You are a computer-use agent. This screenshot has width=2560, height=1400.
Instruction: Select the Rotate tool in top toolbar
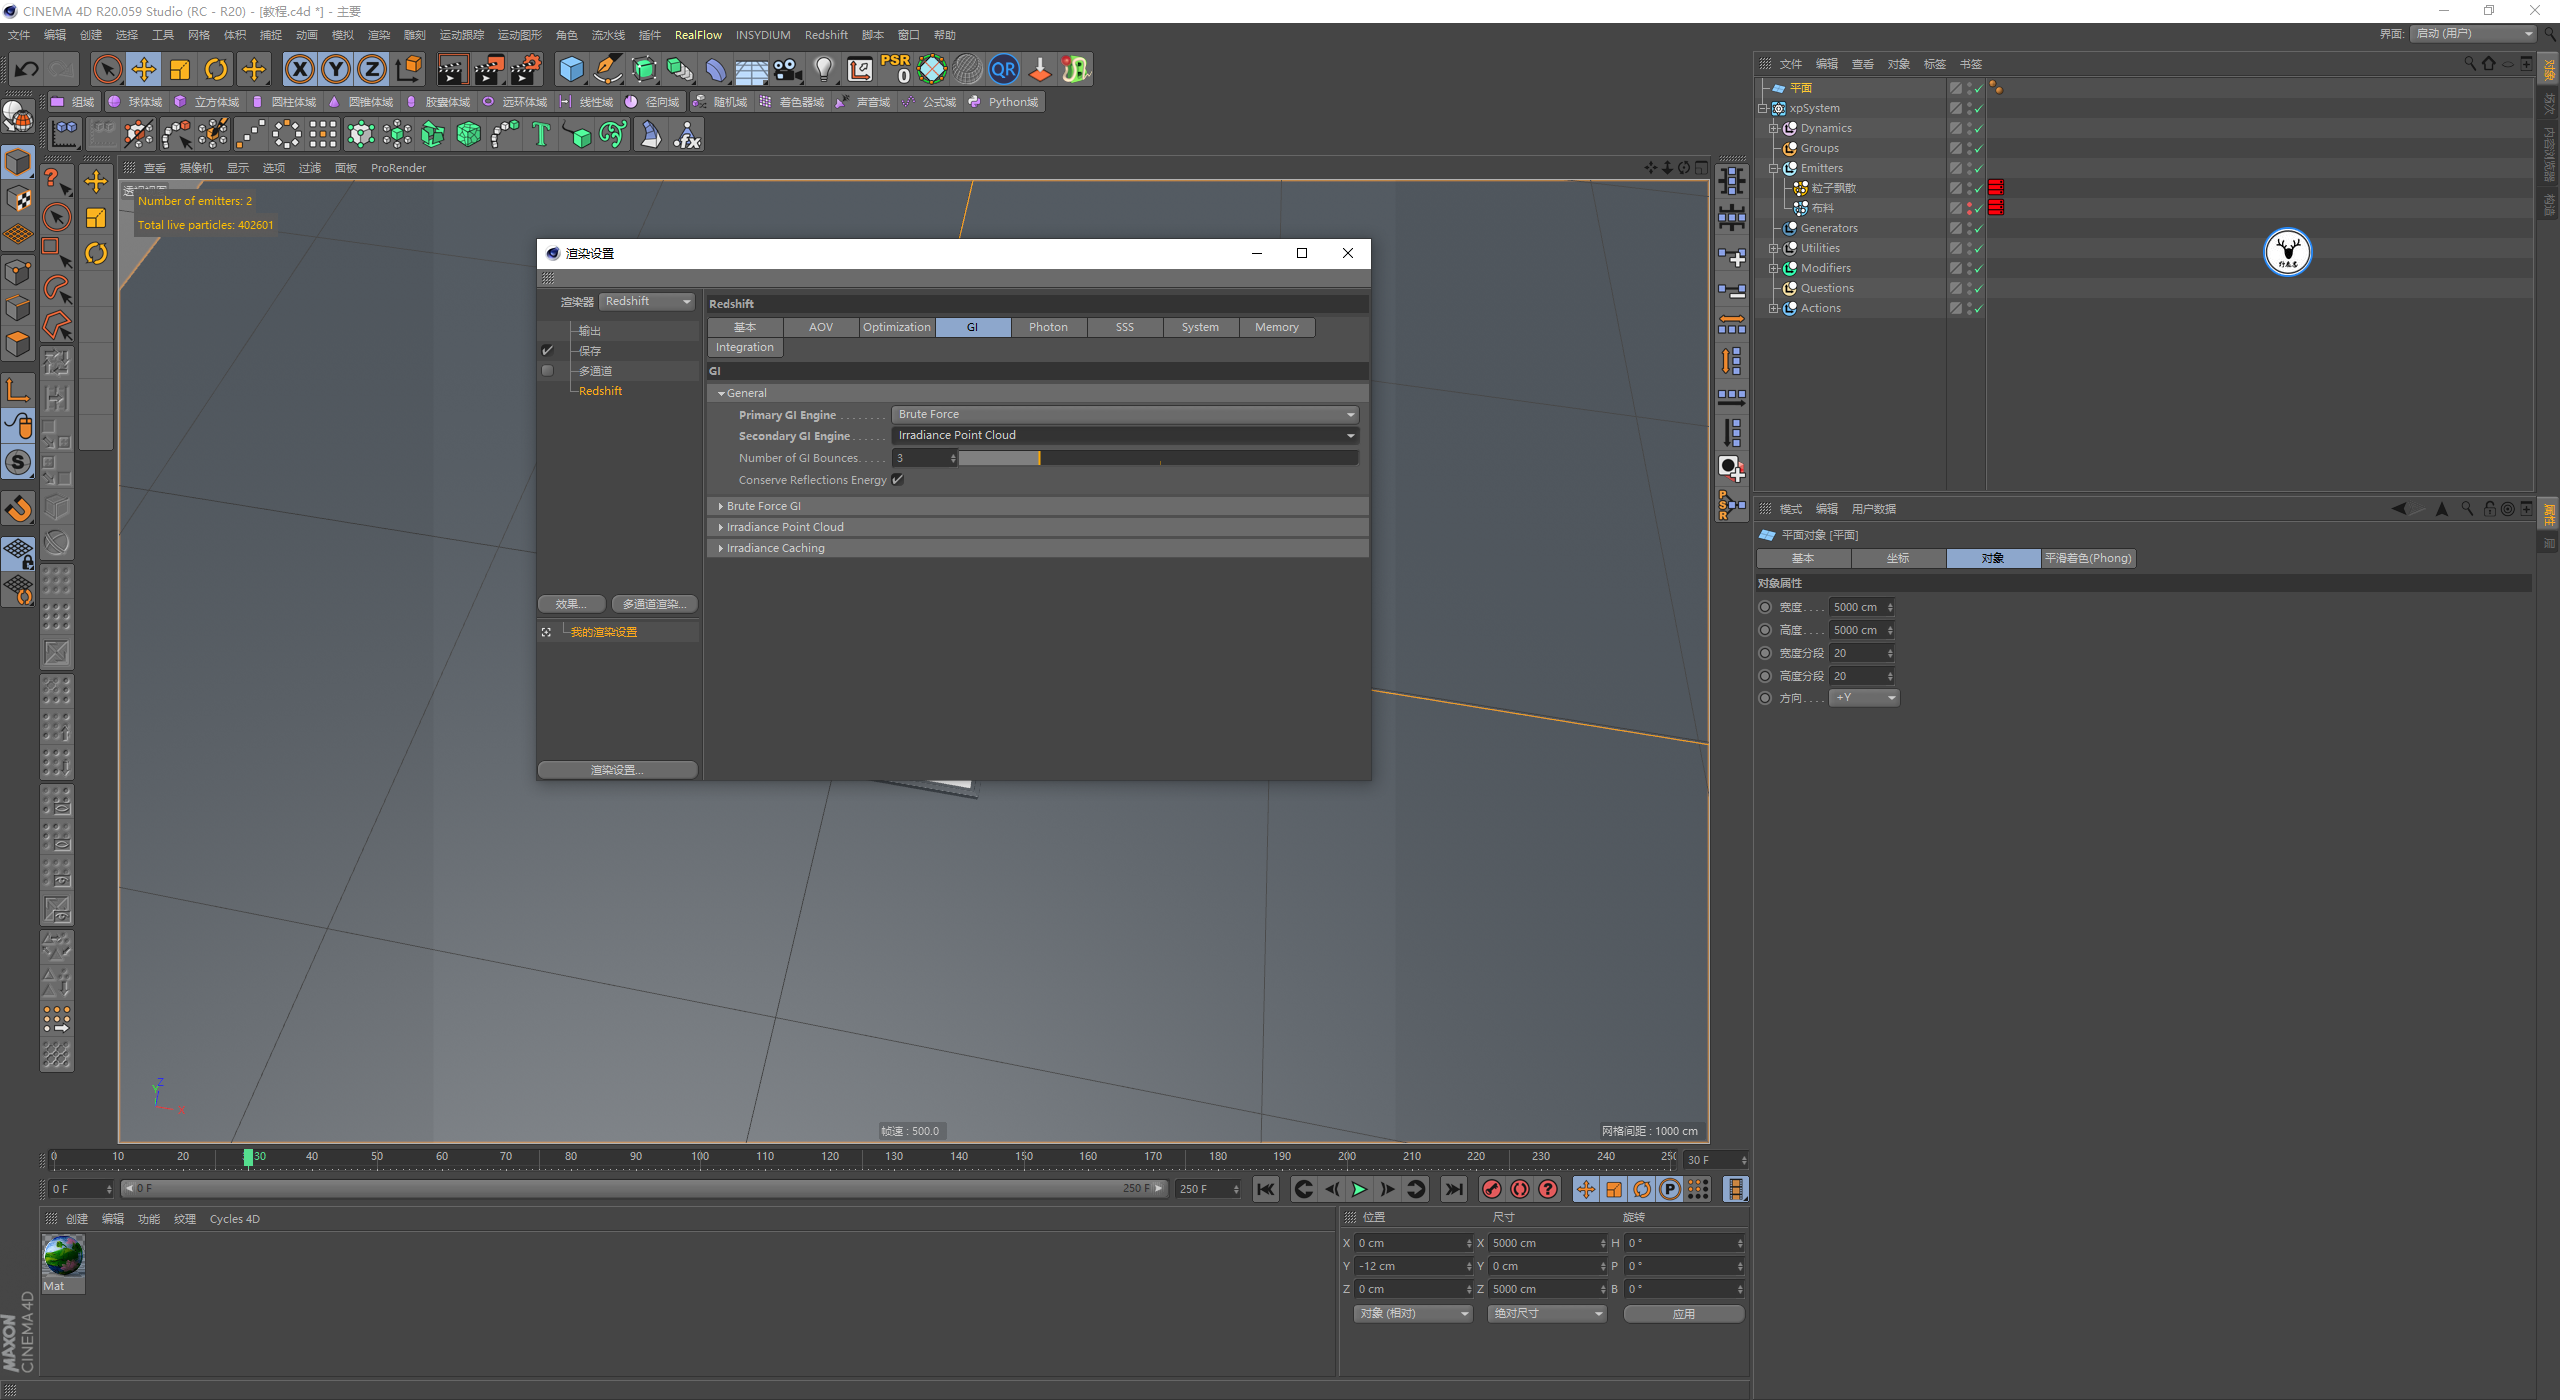pos(216,69)
